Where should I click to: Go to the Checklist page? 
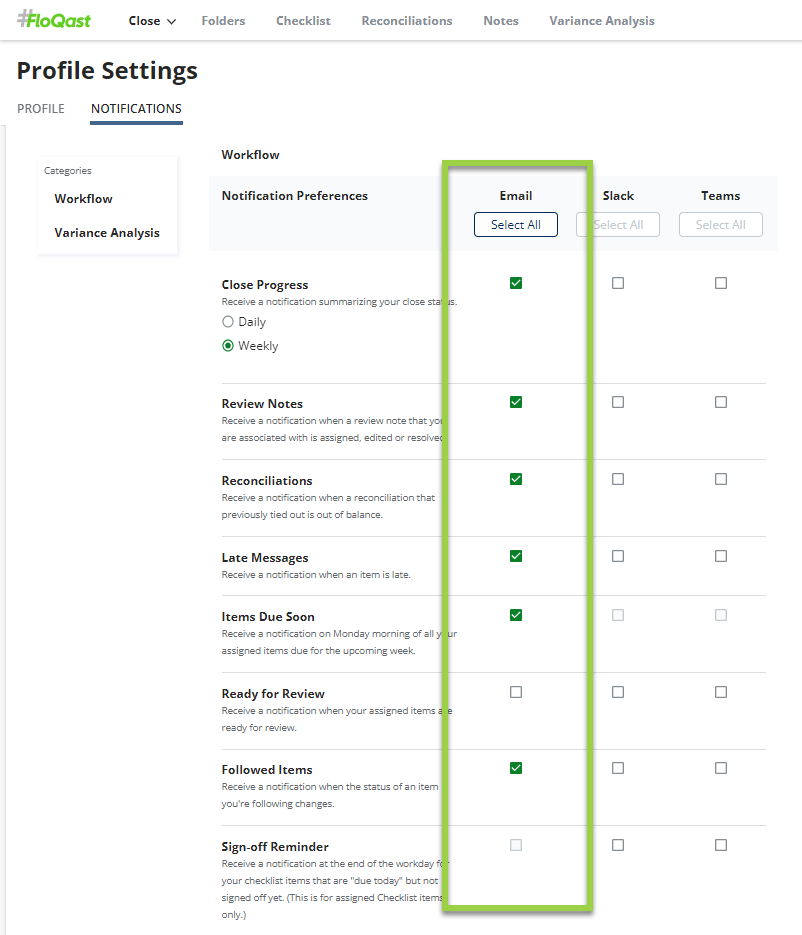tap(303, 21)
